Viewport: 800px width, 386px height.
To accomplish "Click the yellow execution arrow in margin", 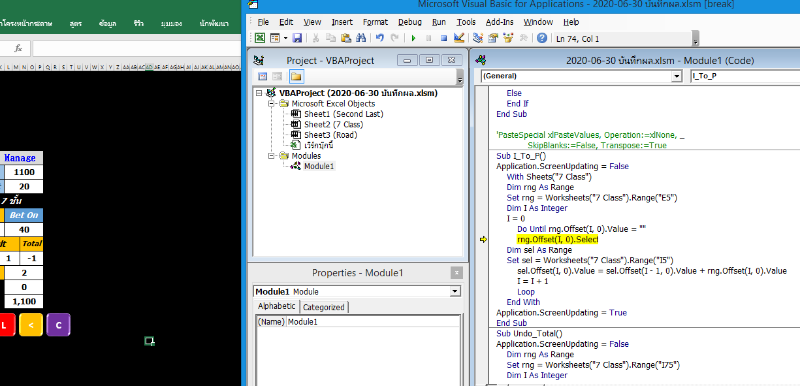I will [483, 240].
